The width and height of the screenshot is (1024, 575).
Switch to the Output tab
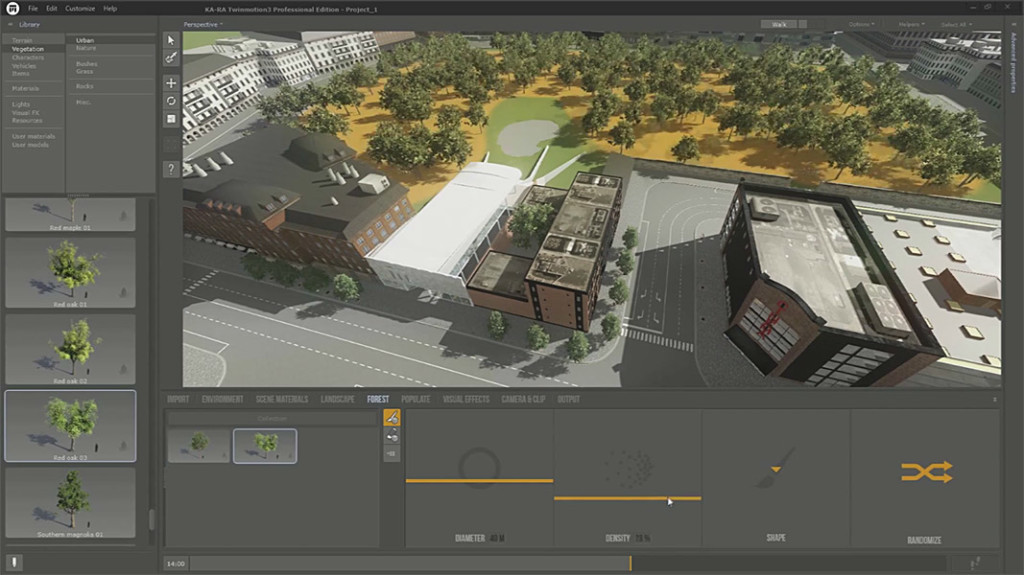point(568,399)
